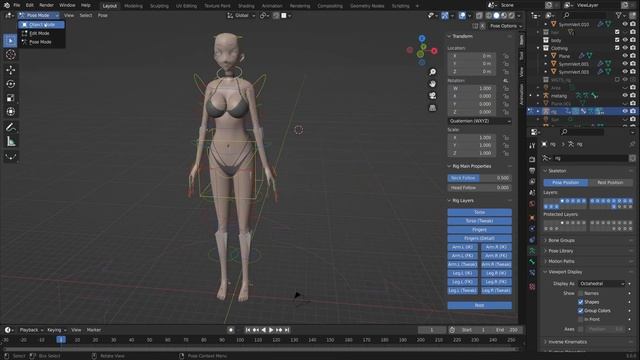
Task: Select the Rest Position button
Action: [611, 182]
